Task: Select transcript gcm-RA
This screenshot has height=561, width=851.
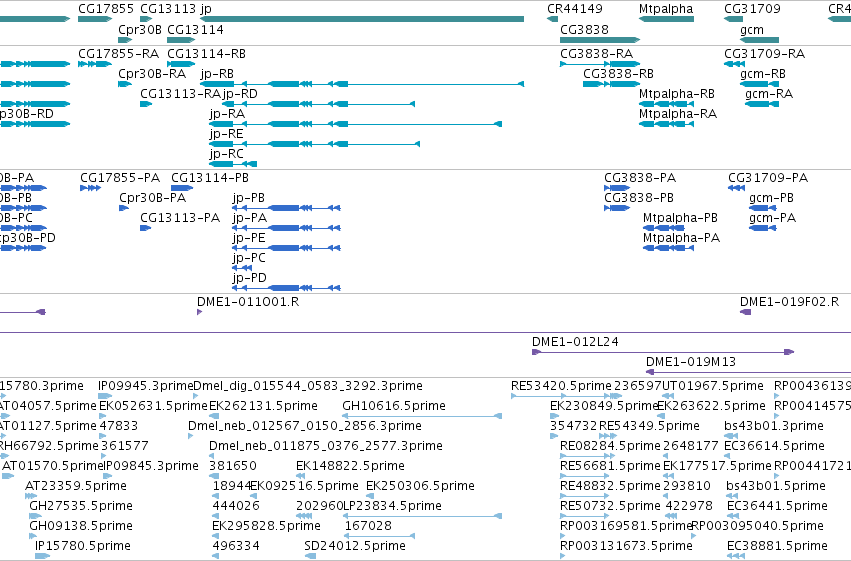Action: coord(762,104)
